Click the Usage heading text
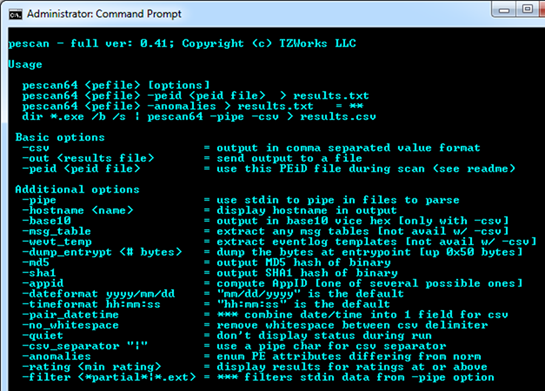545x391 pixels. pyautogui.click(x=25, y=65)
